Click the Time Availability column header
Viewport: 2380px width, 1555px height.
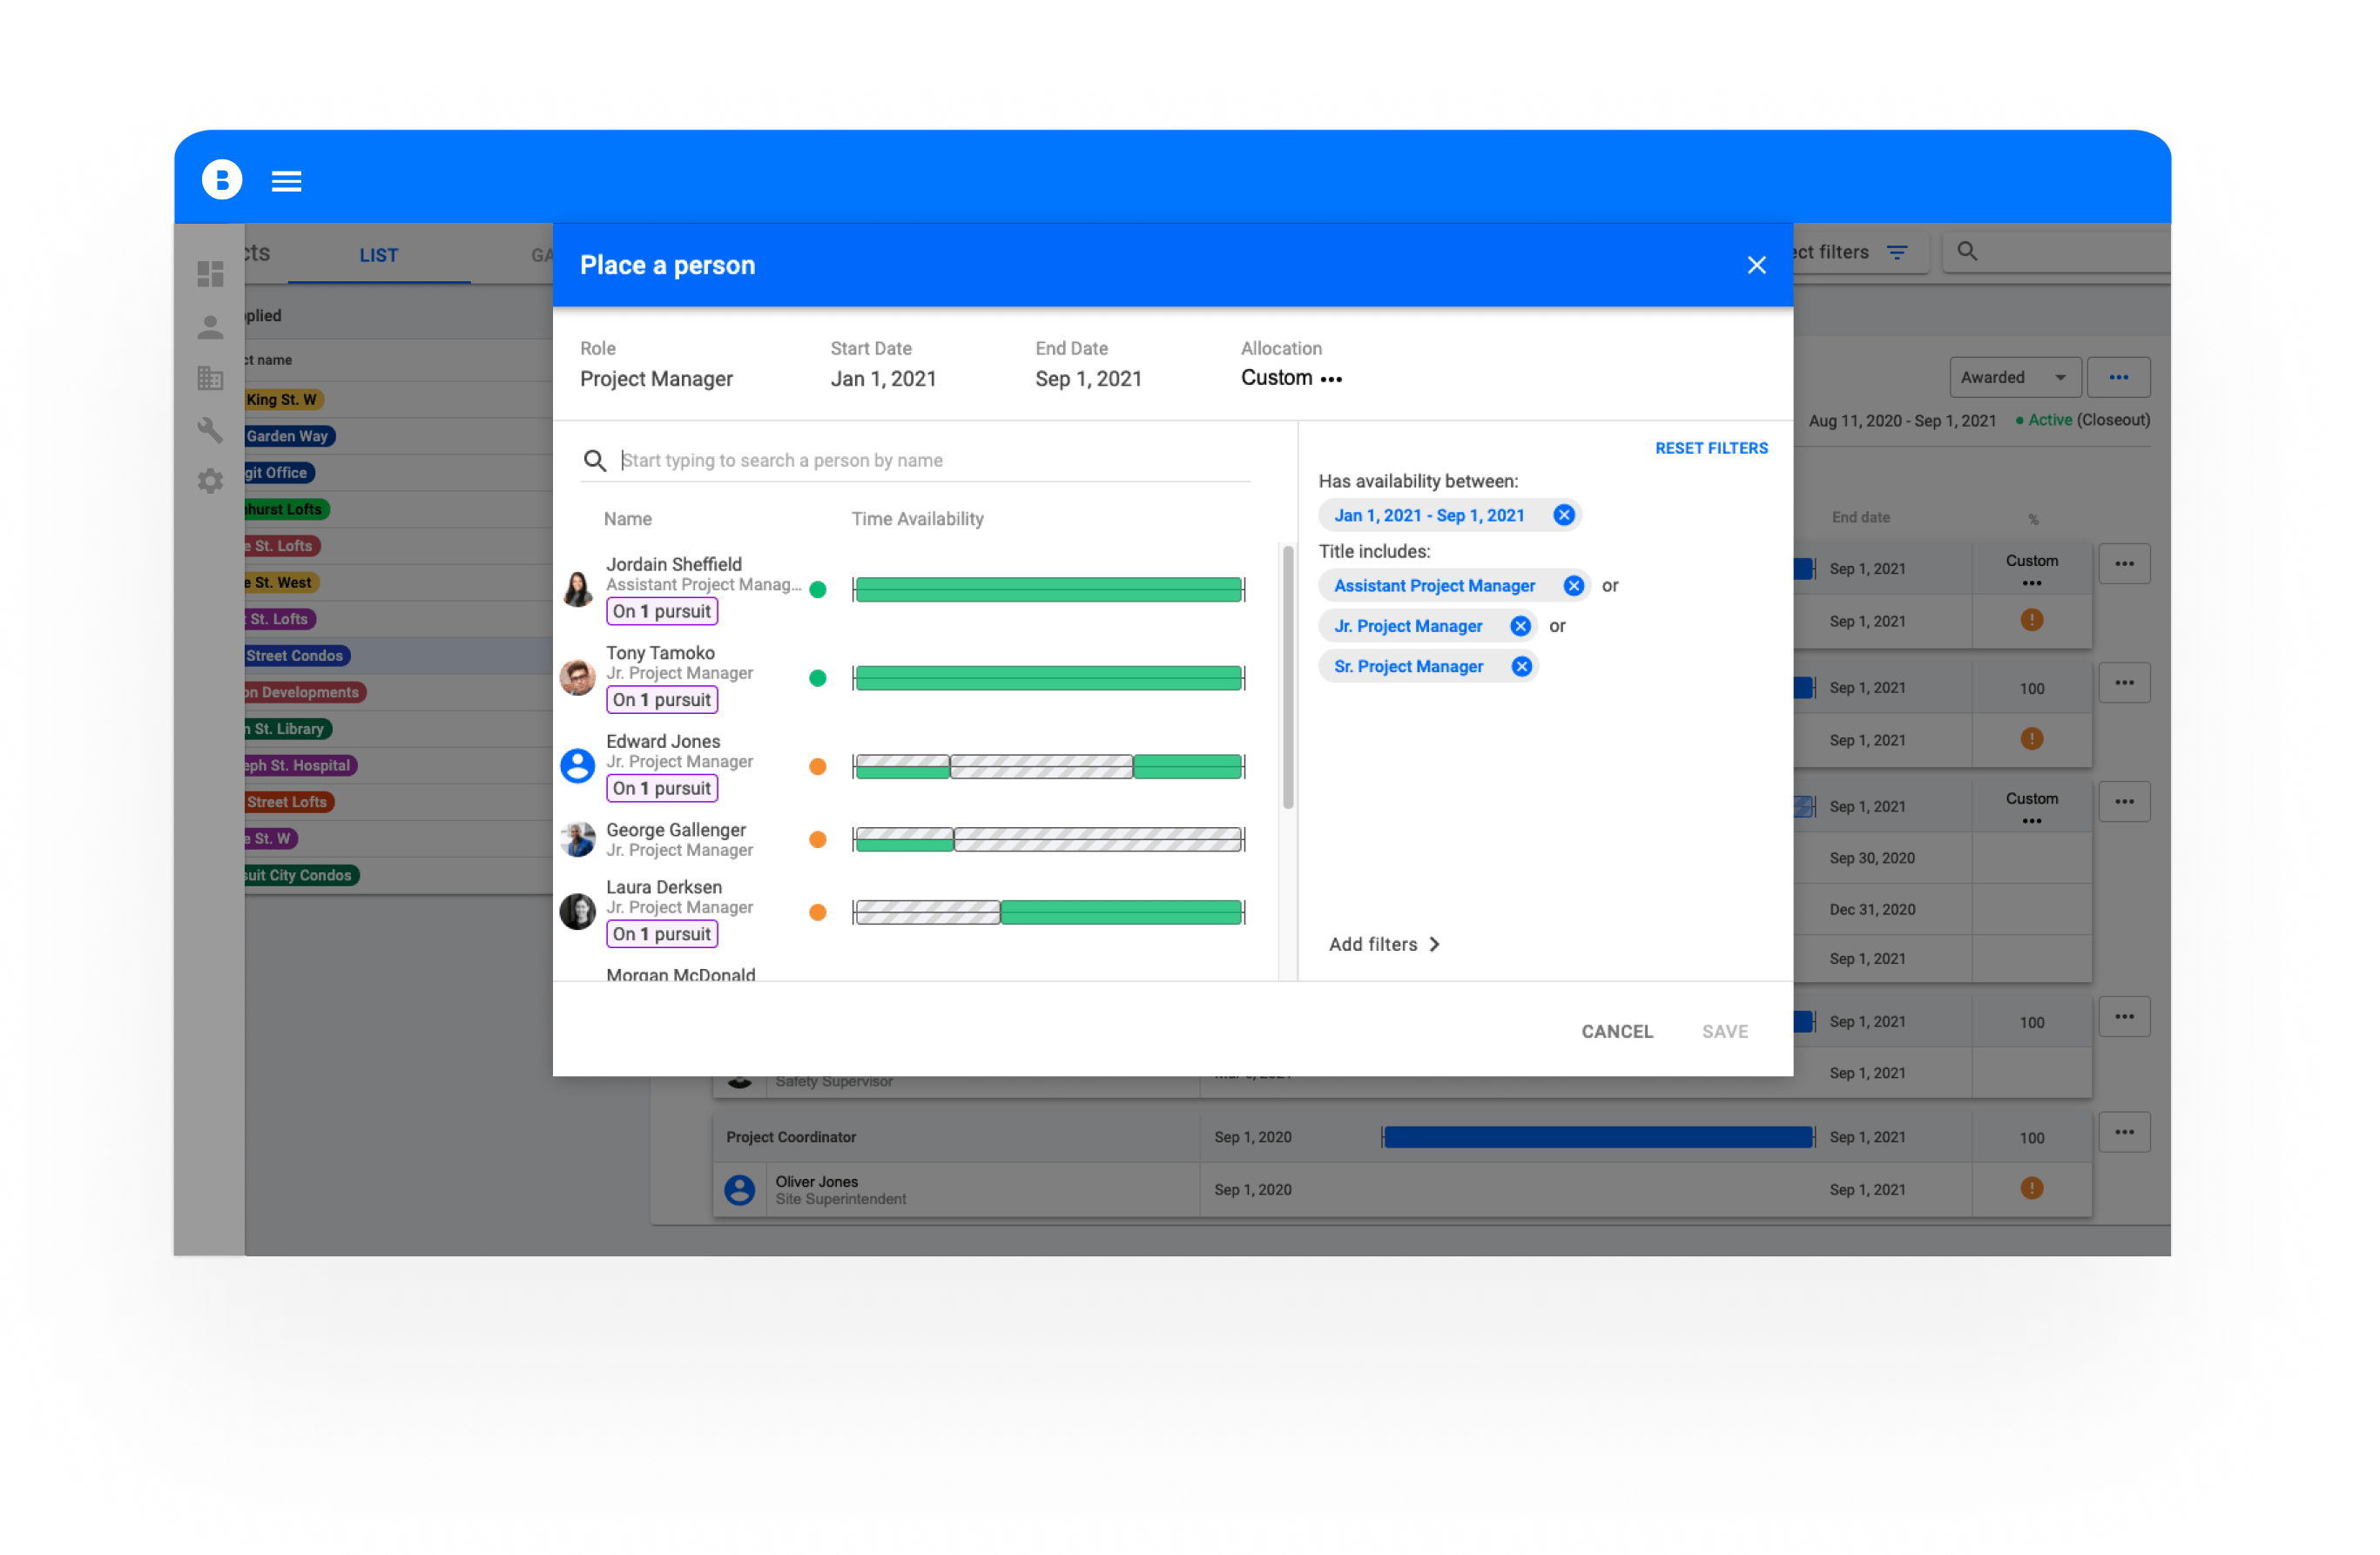pyautogui.click(x=917, y=519)
